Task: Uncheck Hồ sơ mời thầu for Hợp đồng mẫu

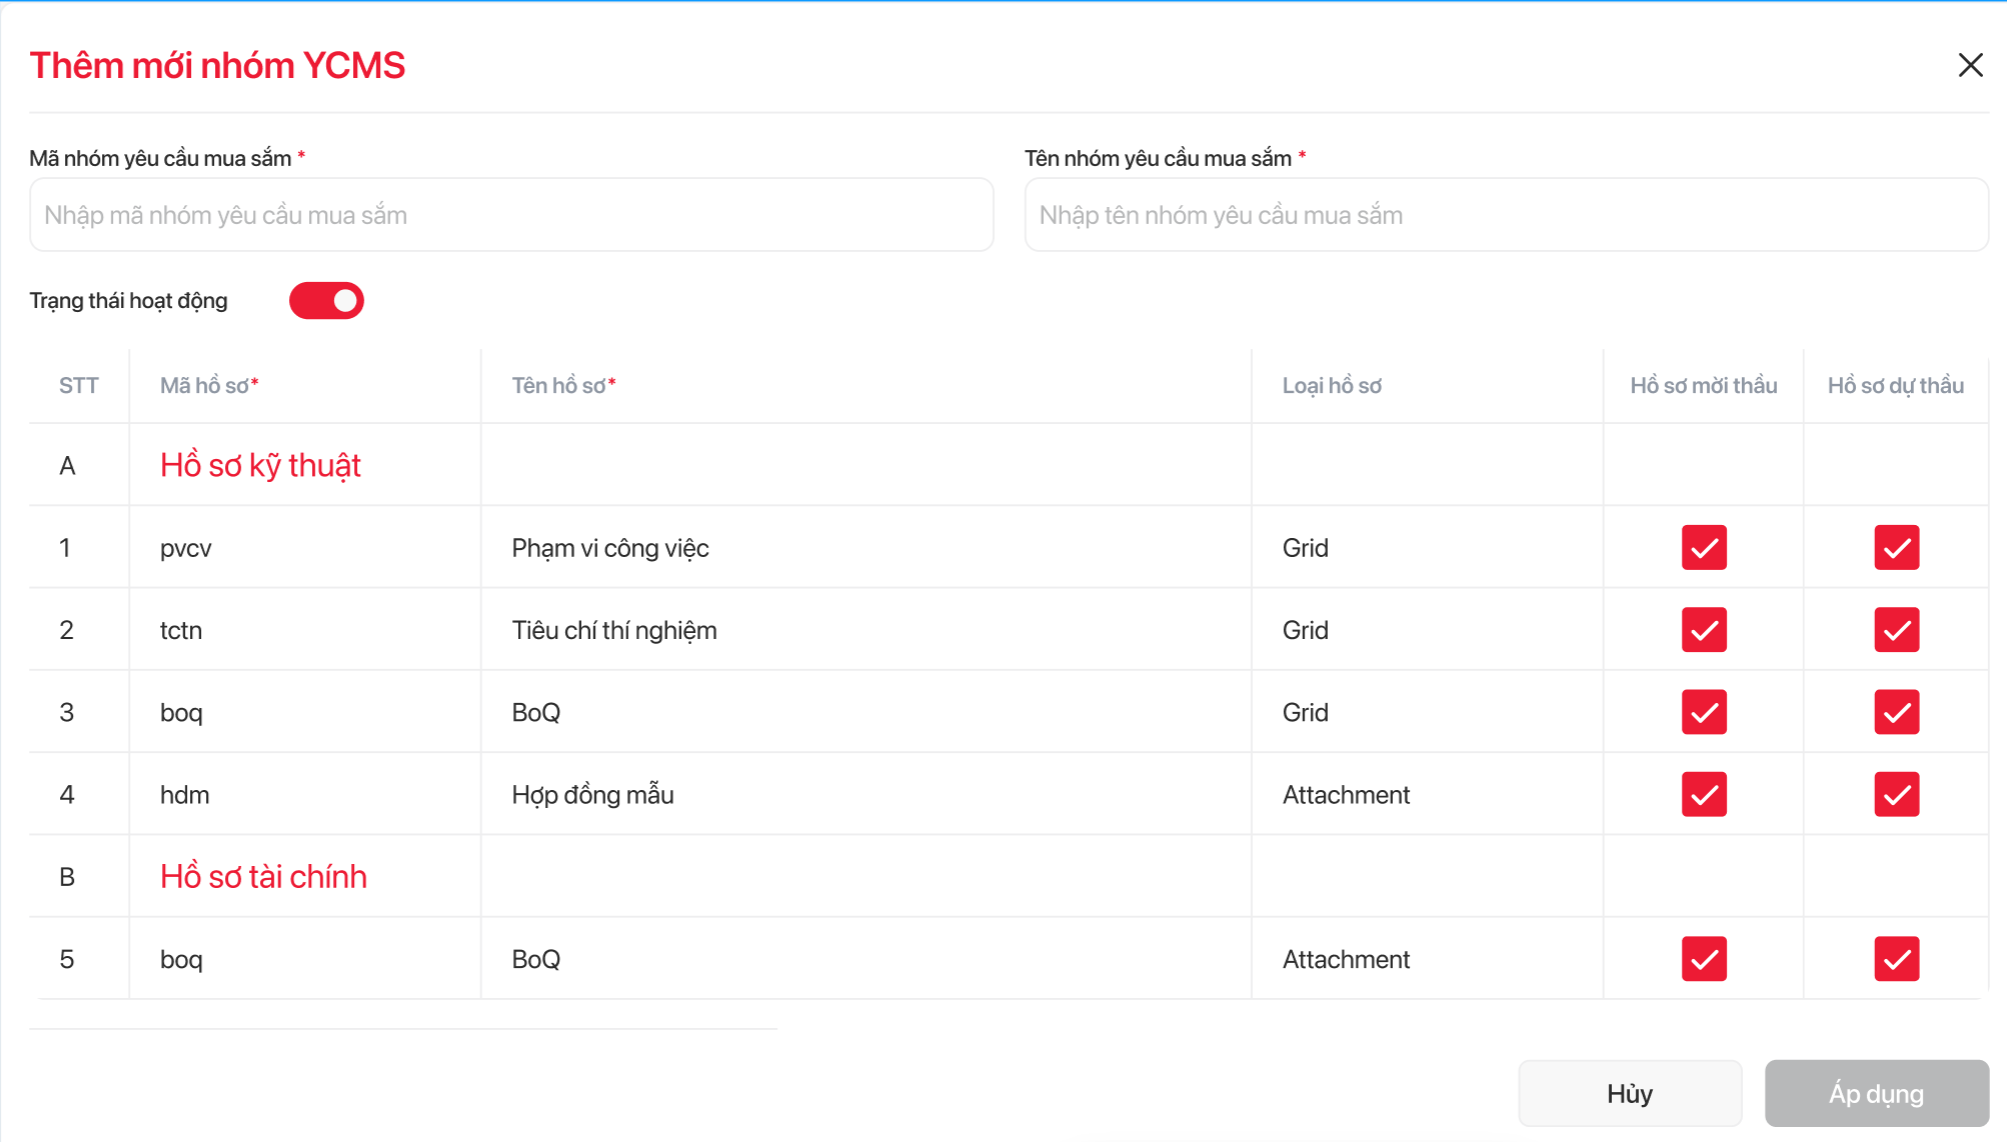Action: click(1703, 795)
